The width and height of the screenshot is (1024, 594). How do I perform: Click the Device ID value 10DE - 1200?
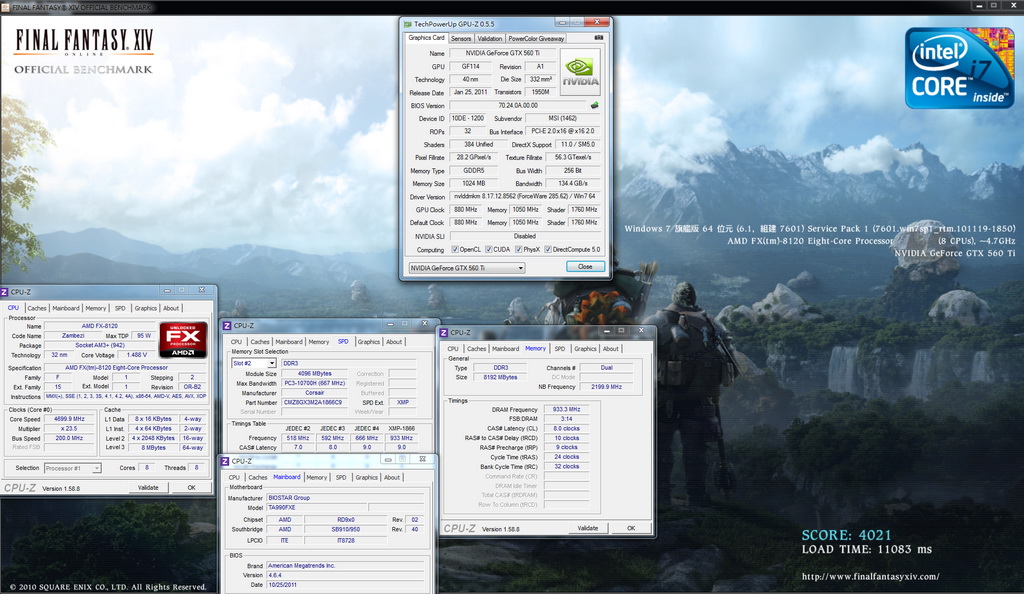point(468,118)
